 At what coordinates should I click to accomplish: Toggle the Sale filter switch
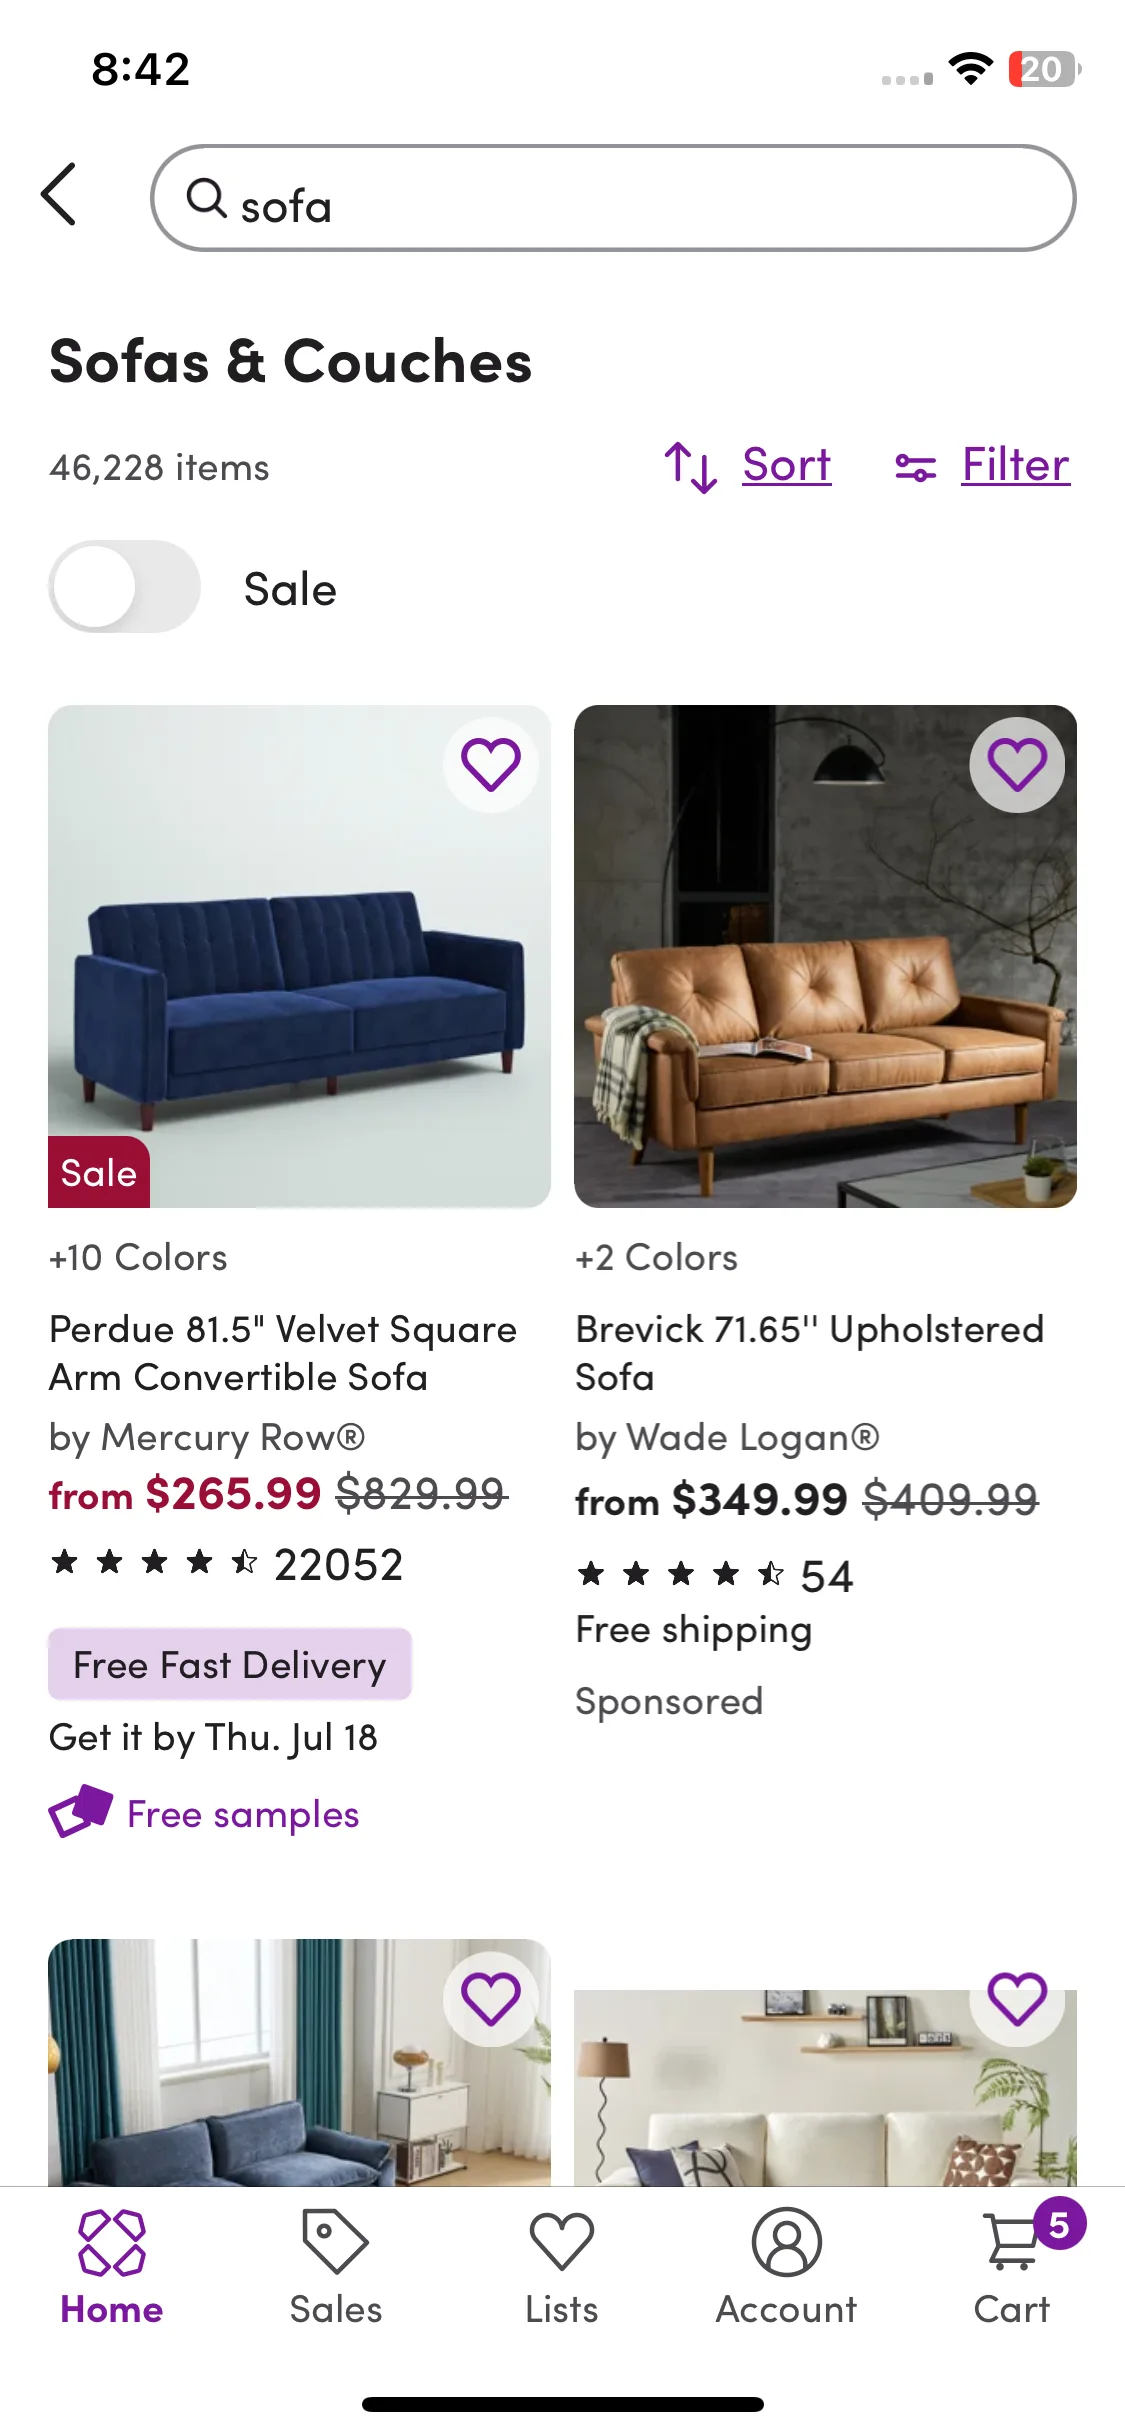coord(125,587)
